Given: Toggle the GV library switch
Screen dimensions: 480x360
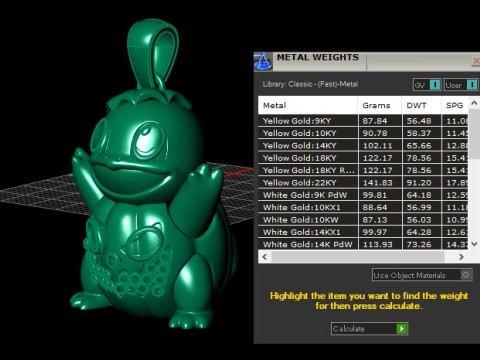Looking at the screenshot, I should 427,85.
